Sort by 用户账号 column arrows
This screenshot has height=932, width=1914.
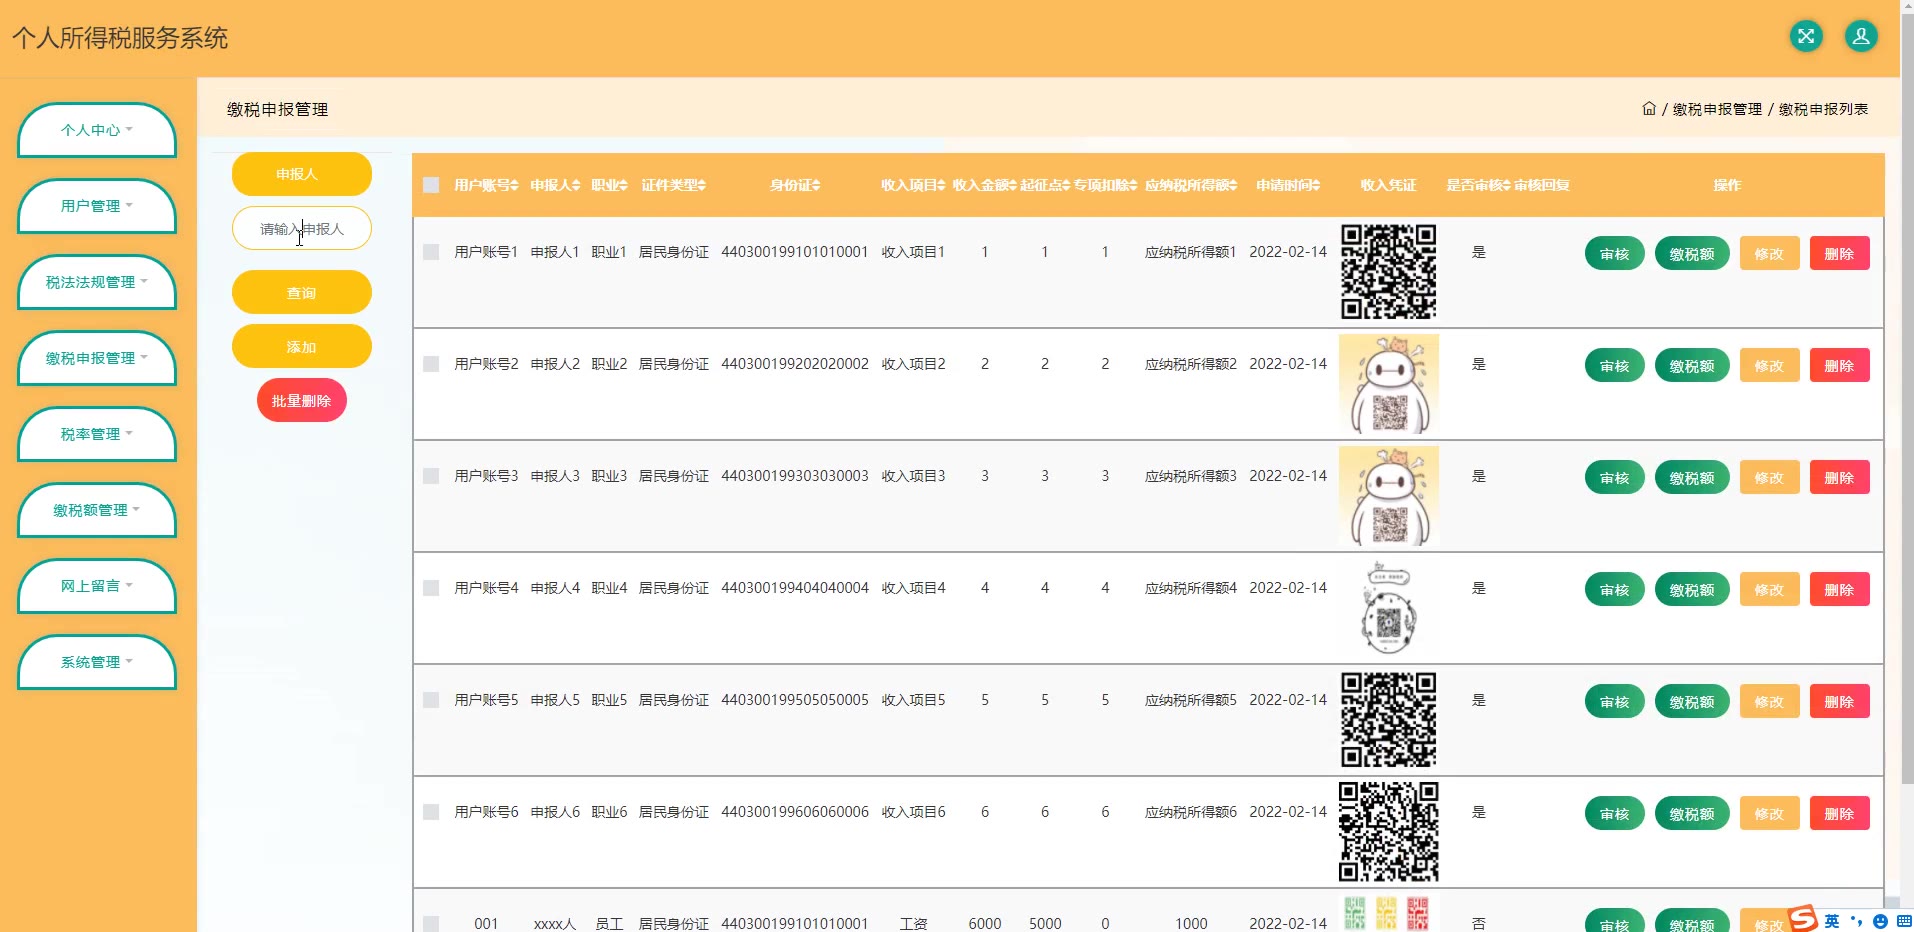click(x=515, y=185)
